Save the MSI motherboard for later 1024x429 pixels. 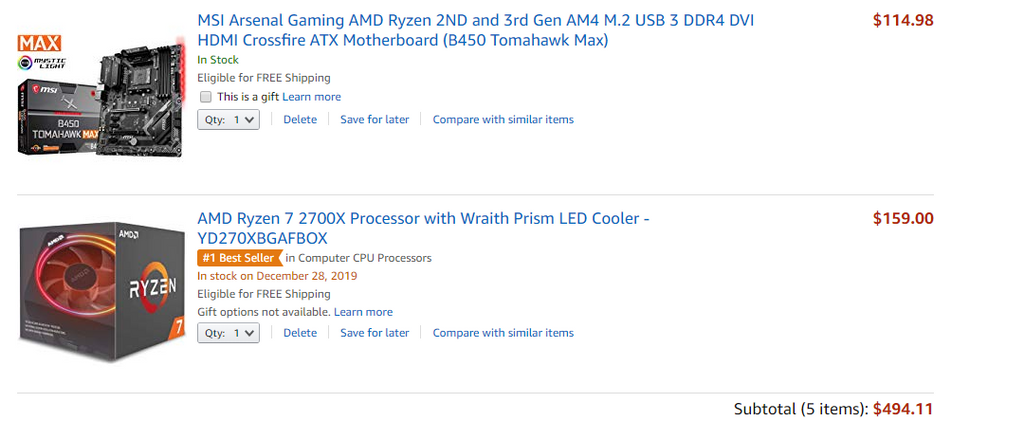tap(374, 119)
